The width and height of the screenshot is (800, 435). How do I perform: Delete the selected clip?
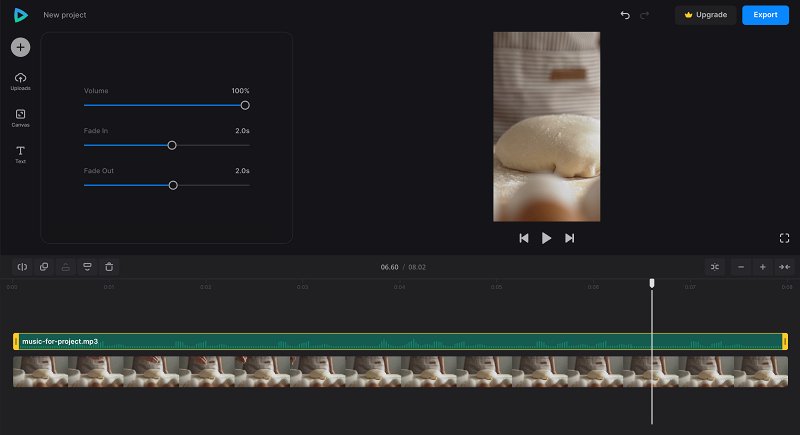tap(109, 267)
